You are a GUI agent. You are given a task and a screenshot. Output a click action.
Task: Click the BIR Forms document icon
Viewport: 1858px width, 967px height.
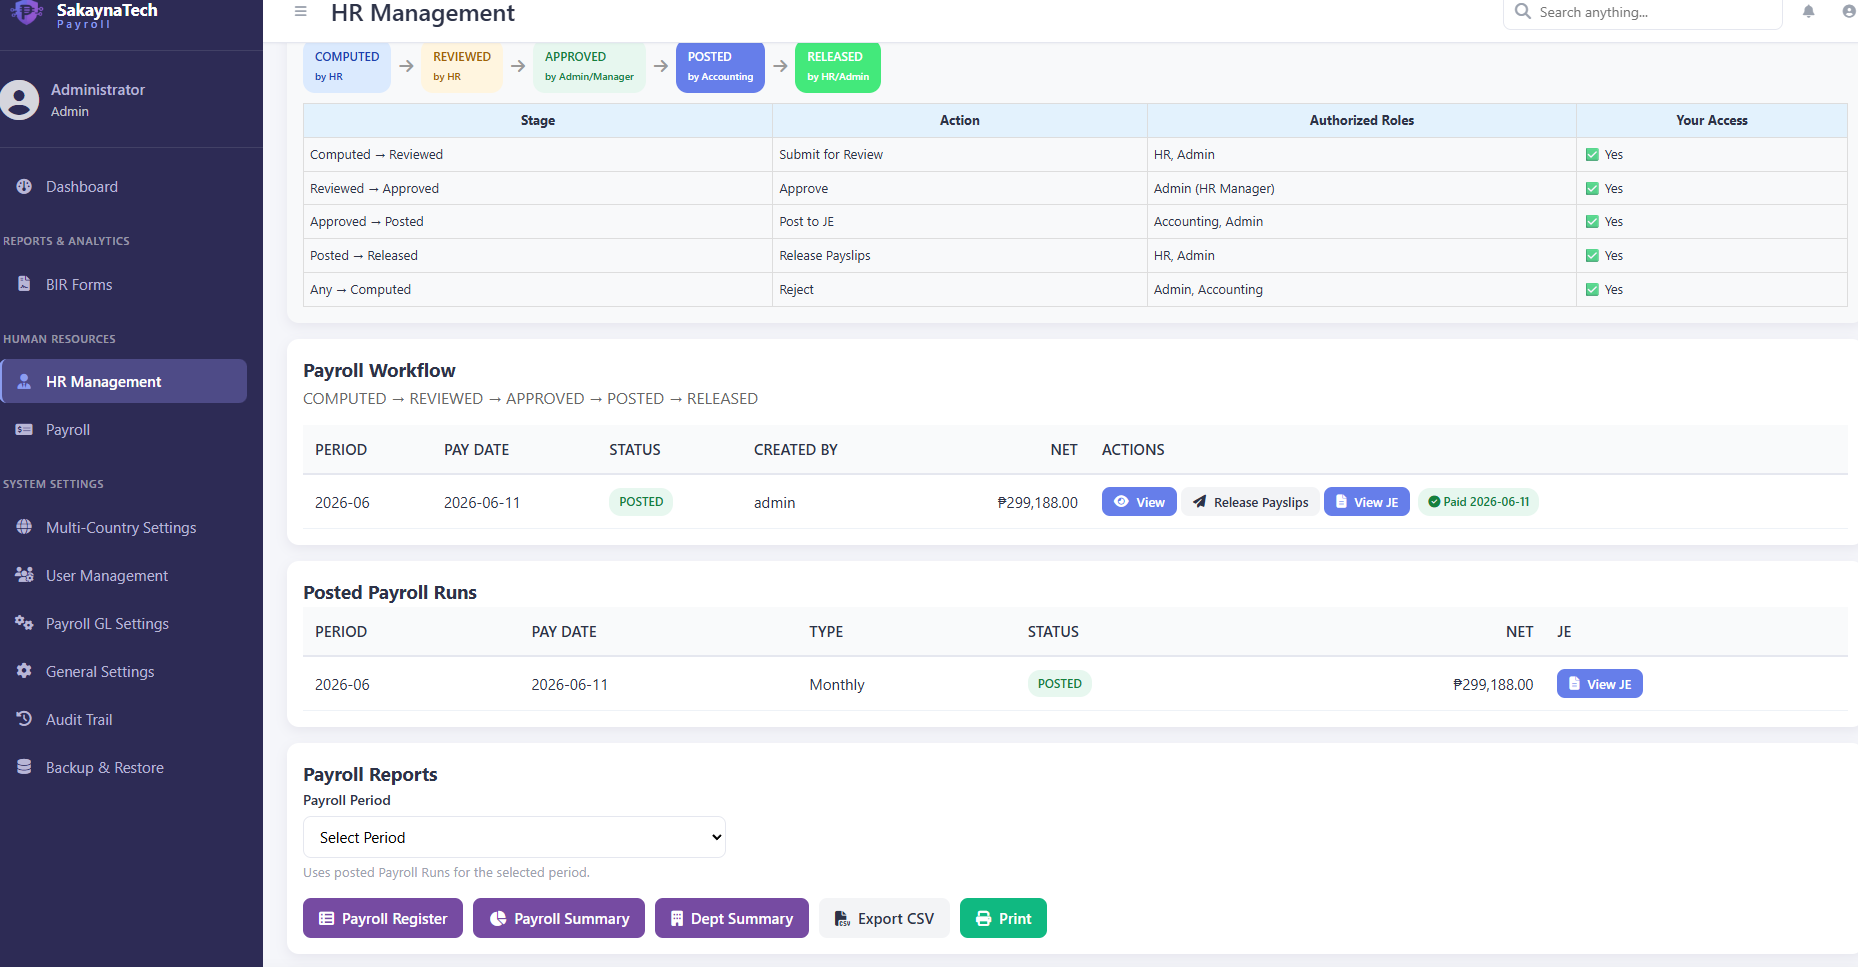point(24,284)
